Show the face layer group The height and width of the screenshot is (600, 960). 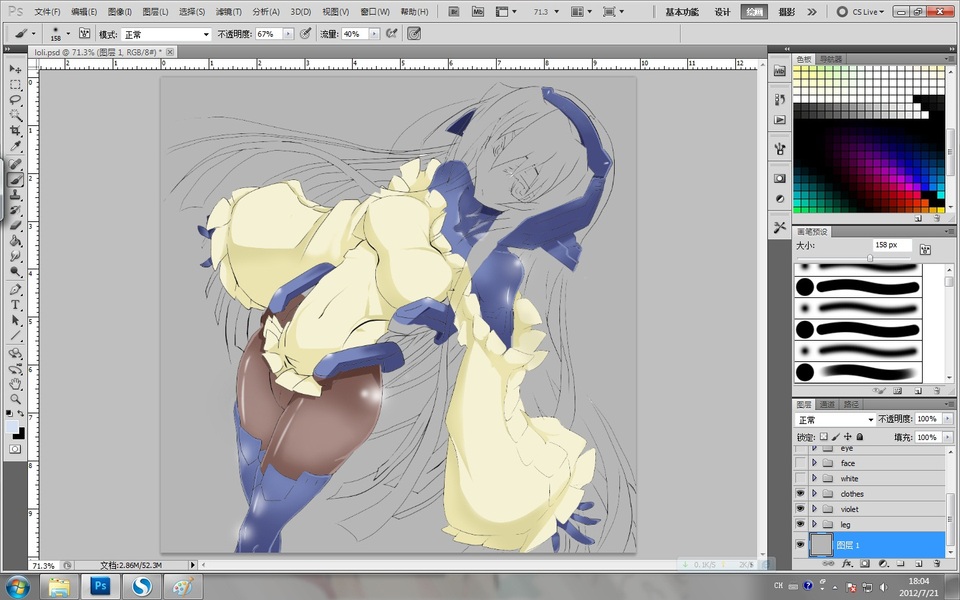coord(799,464)
